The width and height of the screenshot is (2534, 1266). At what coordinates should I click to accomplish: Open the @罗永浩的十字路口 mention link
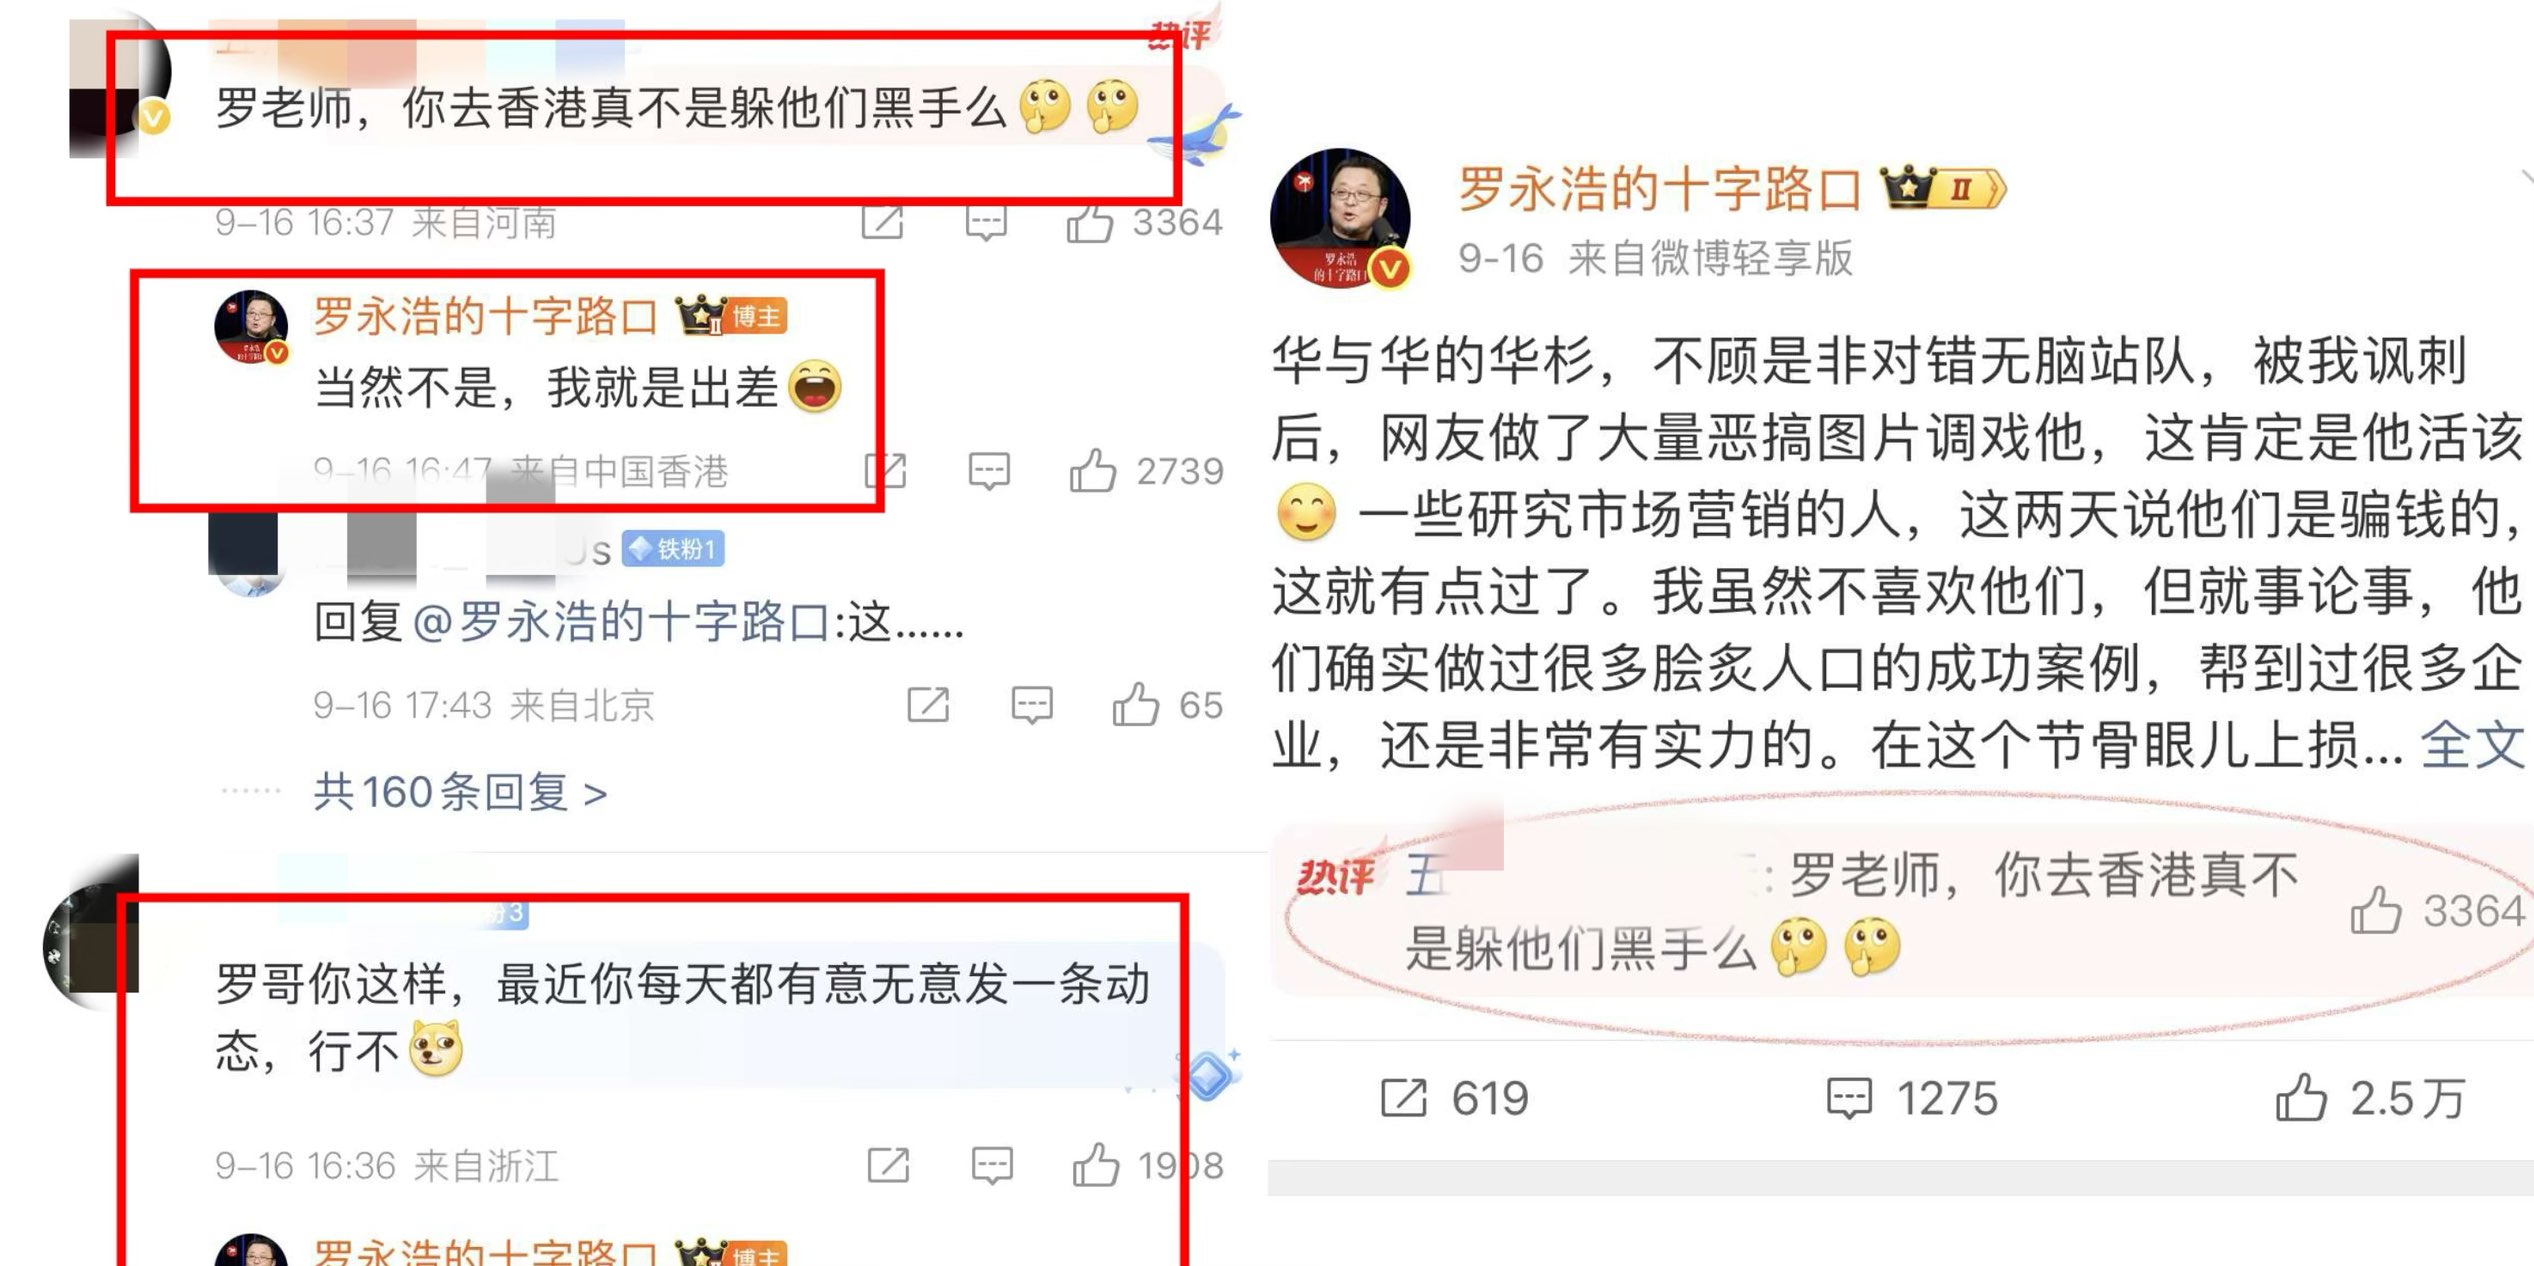point(620,622)
